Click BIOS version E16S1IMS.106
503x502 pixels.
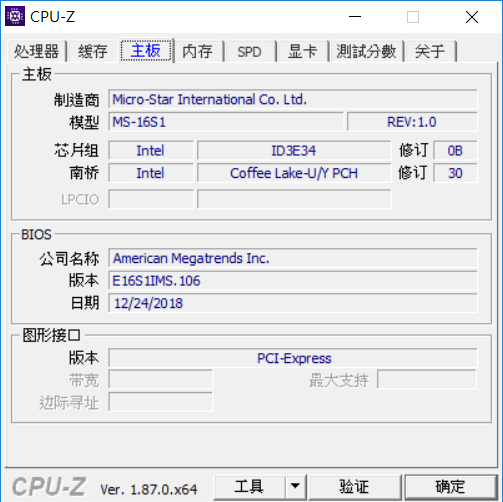coord(293,281)
